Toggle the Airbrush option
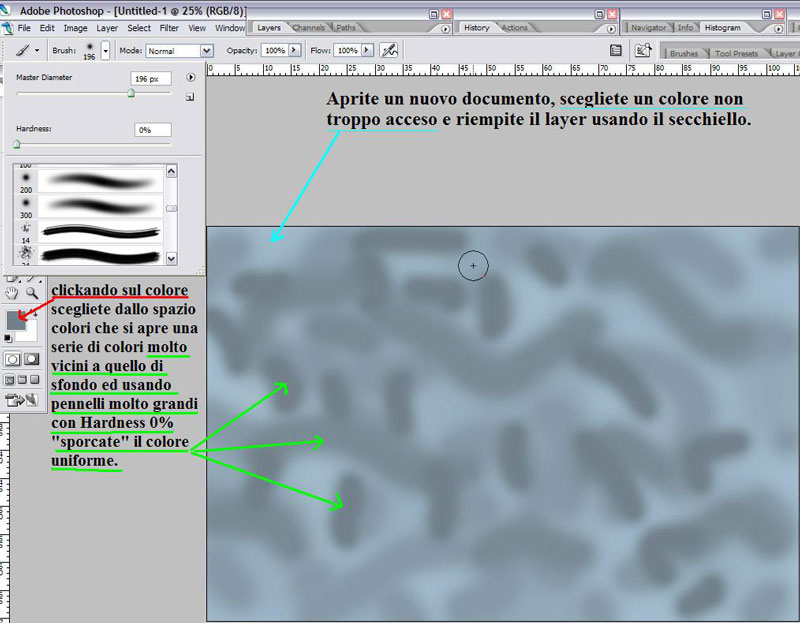Image resolution: width=800 pixels, height=623 pixels. [x=389, y=51]
